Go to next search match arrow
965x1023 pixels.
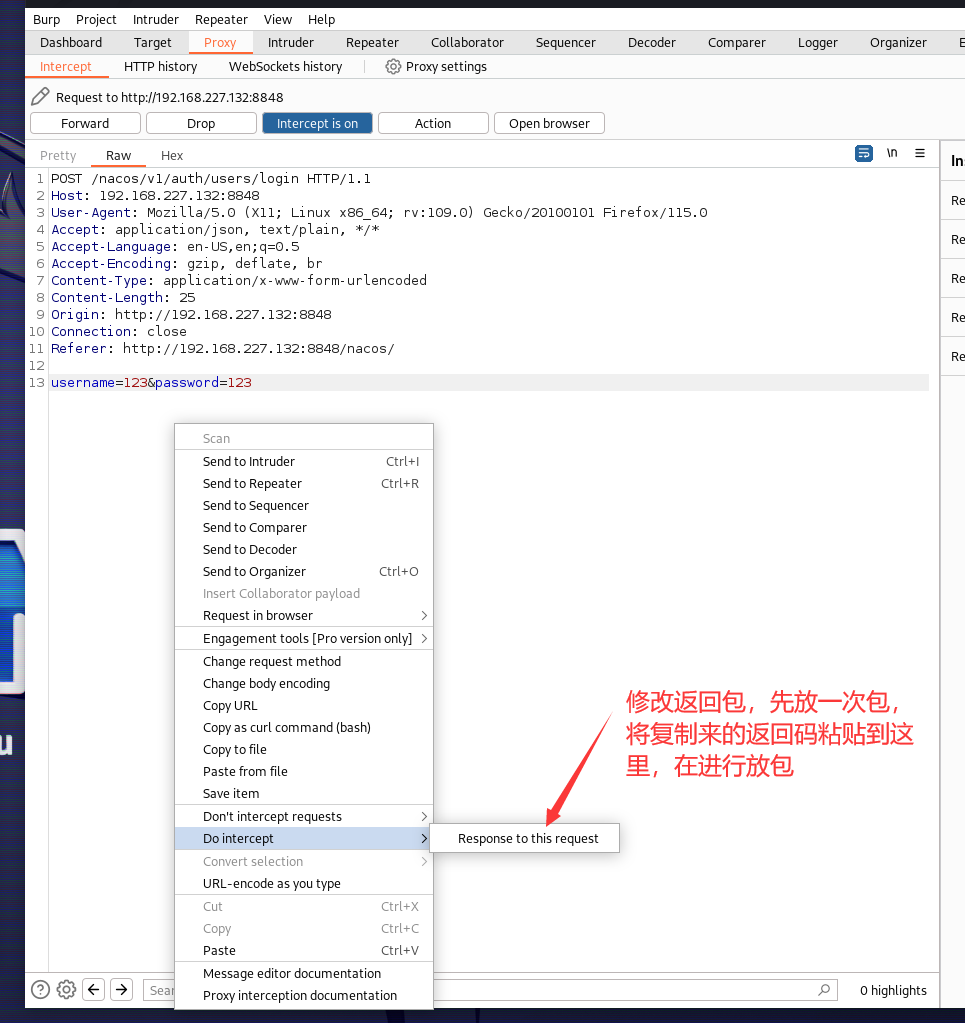[121, 990]
